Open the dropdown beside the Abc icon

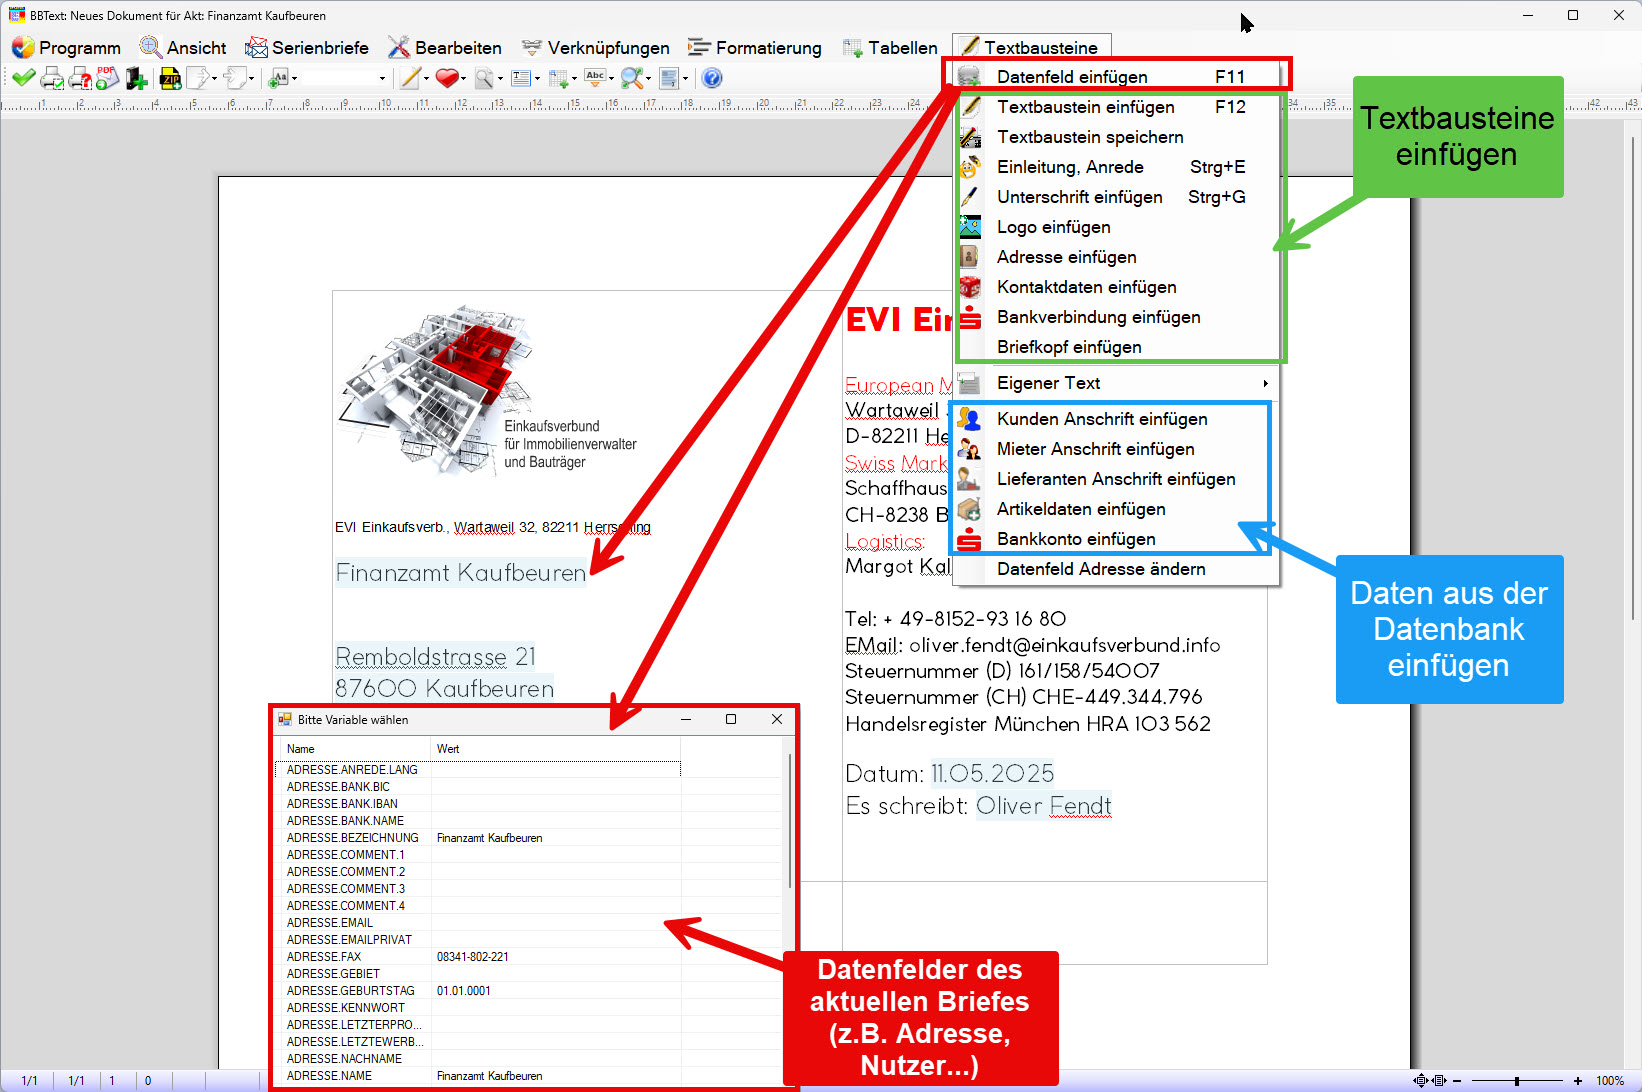(611, 78)
